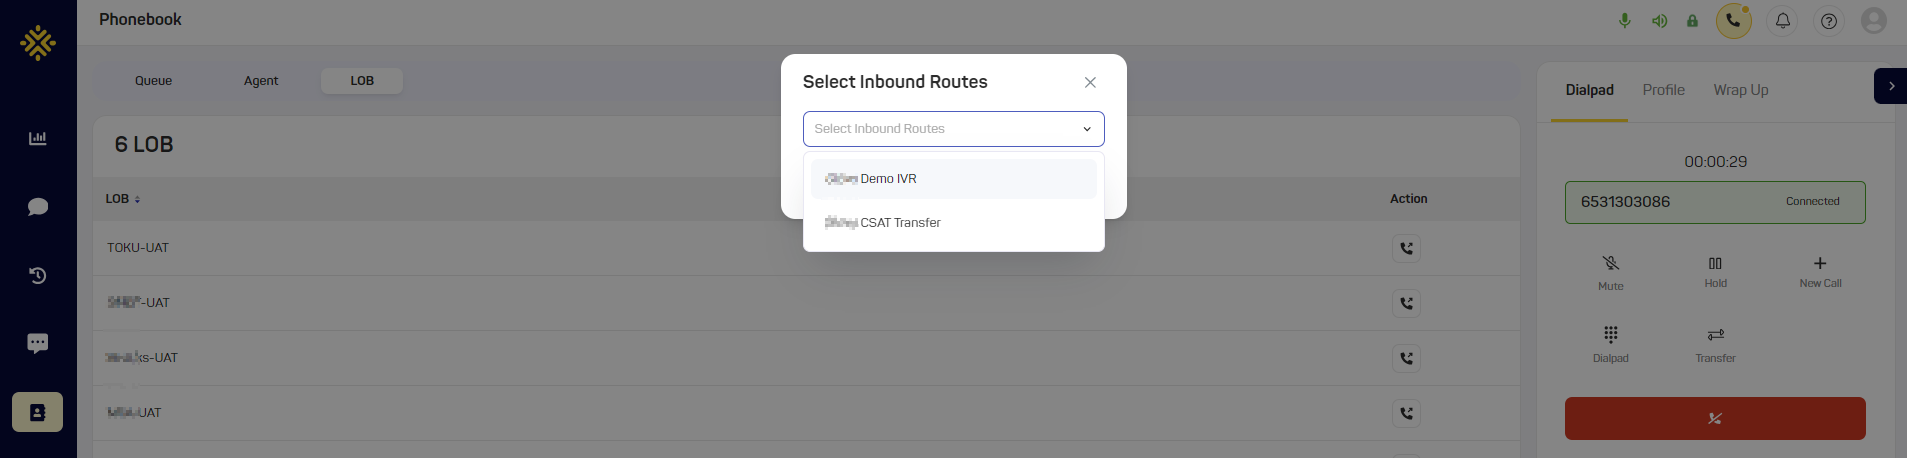This screenshot has width=1907, height=458.
Task: Close the Select Inbound Routes dialog
Action: coord(1090,83)
